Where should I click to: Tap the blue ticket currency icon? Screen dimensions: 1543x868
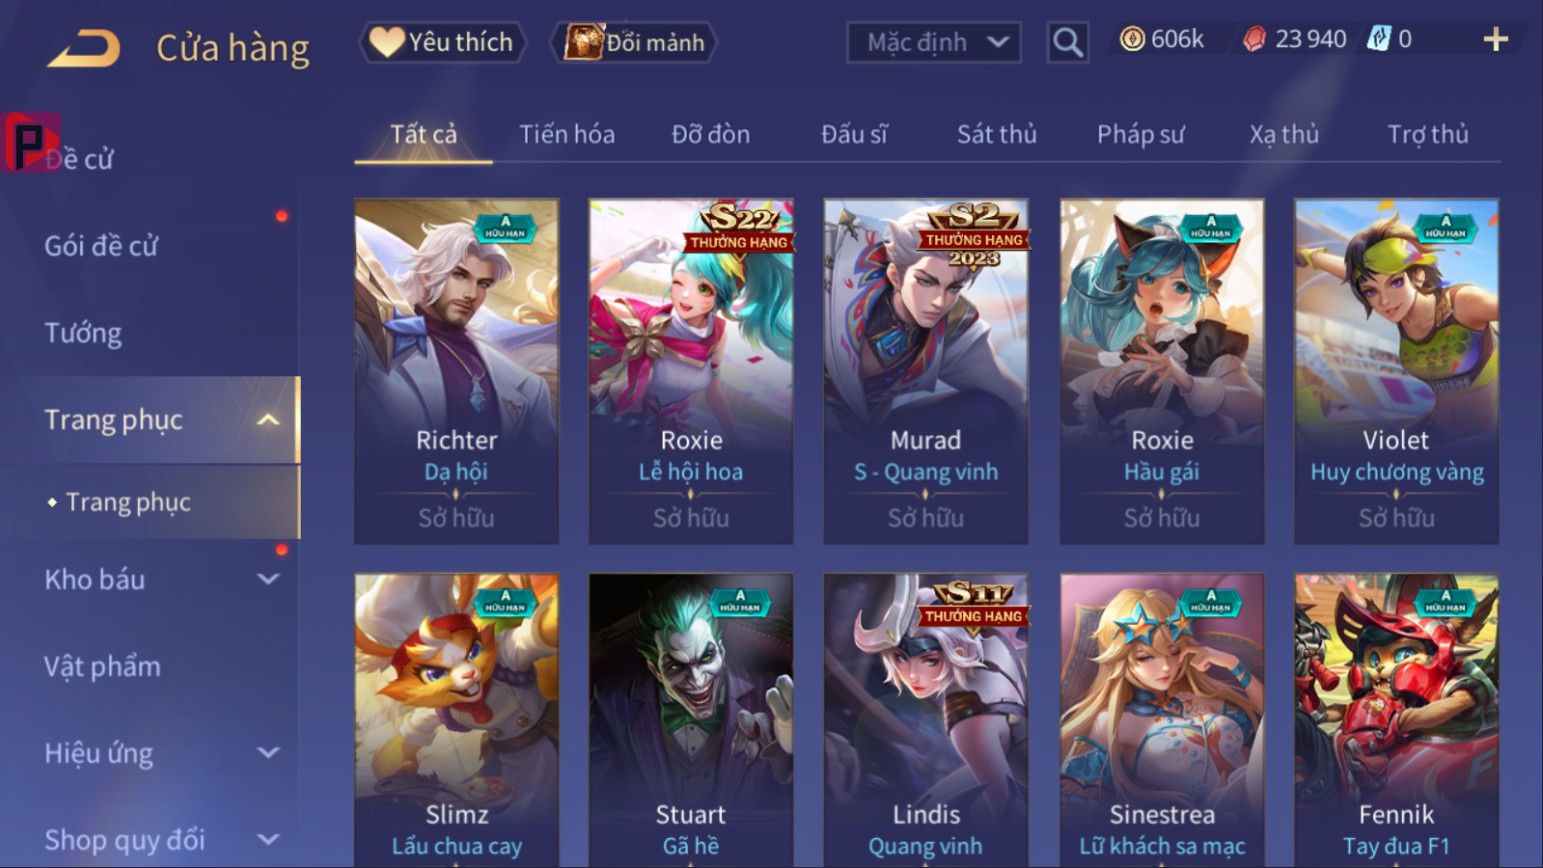[1379, 39]
